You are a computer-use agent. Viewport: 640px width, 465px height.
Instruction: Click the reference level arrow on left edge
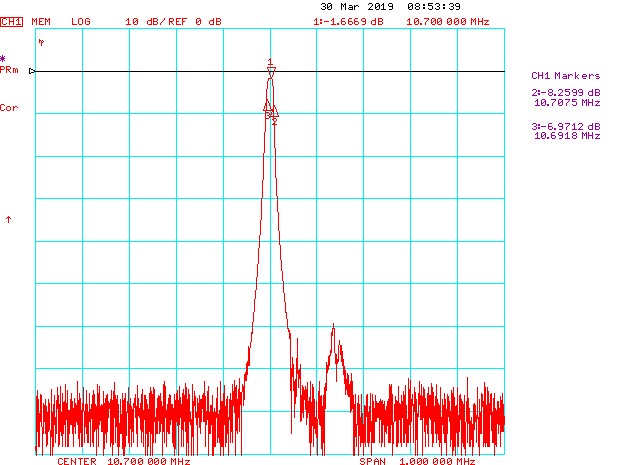32,71
